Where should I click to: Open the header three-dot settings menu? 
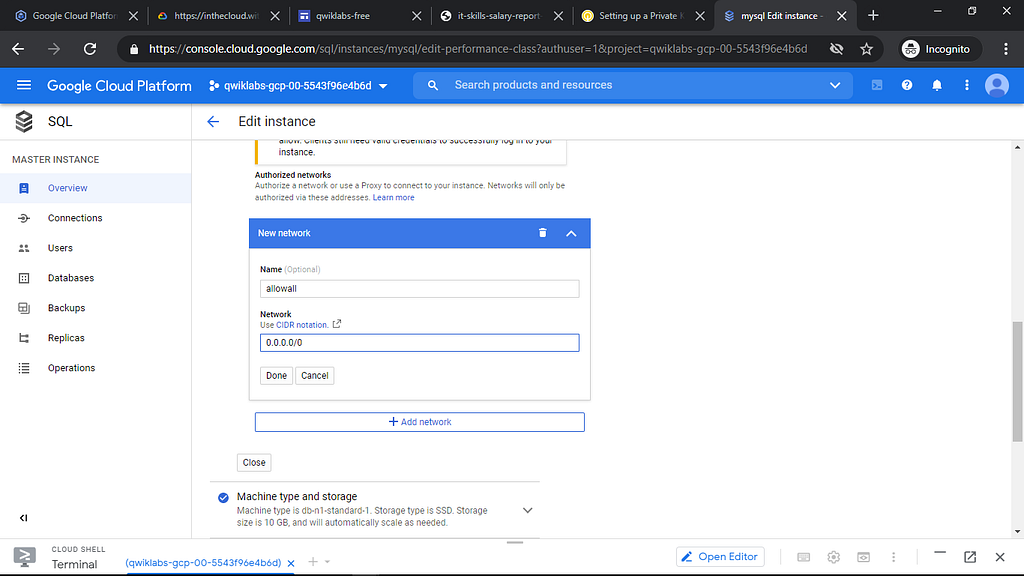click(967, 86)
